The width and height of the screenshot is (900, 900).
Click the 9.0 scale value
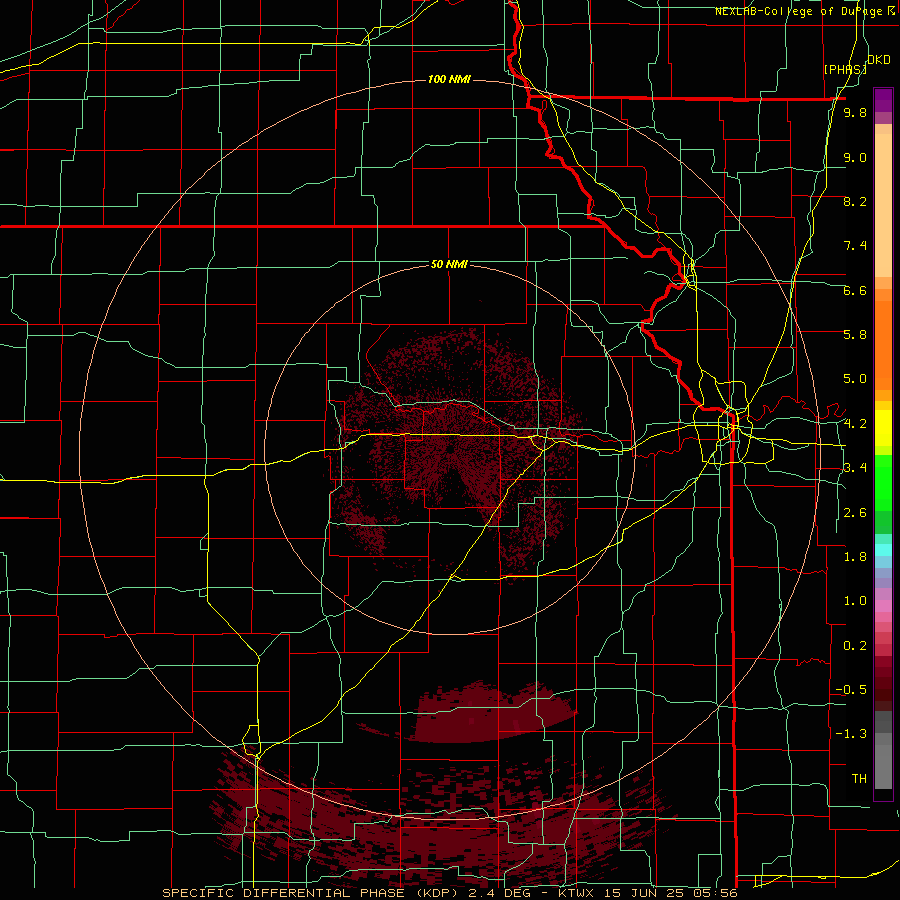click(x=855, y=158)
